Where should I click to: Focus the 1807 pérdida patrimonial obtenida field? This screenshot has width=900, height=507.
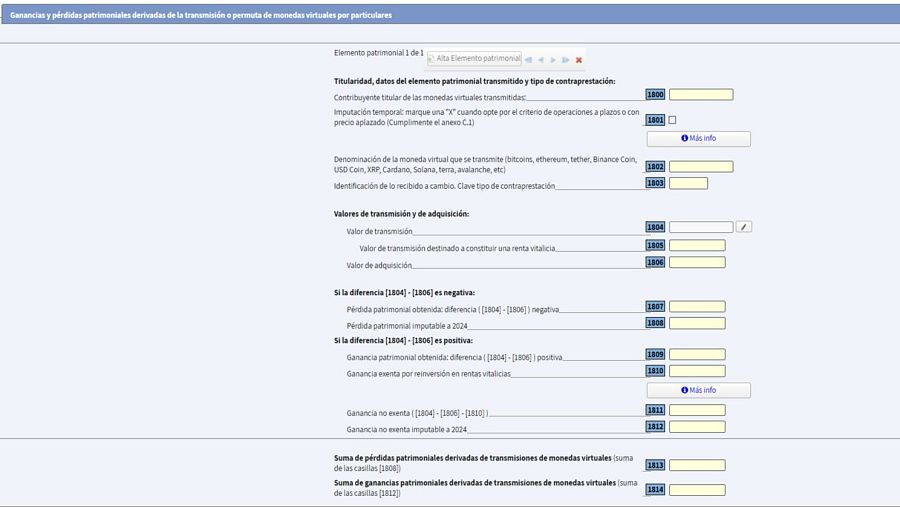point(697,307)
